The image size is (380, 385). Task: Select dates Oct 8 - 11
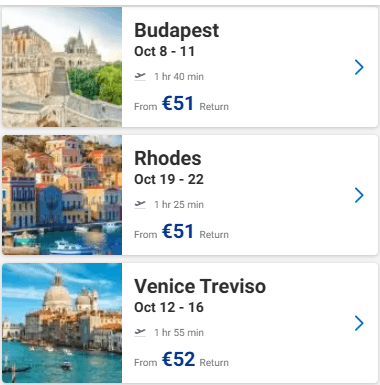click(164, 51)
